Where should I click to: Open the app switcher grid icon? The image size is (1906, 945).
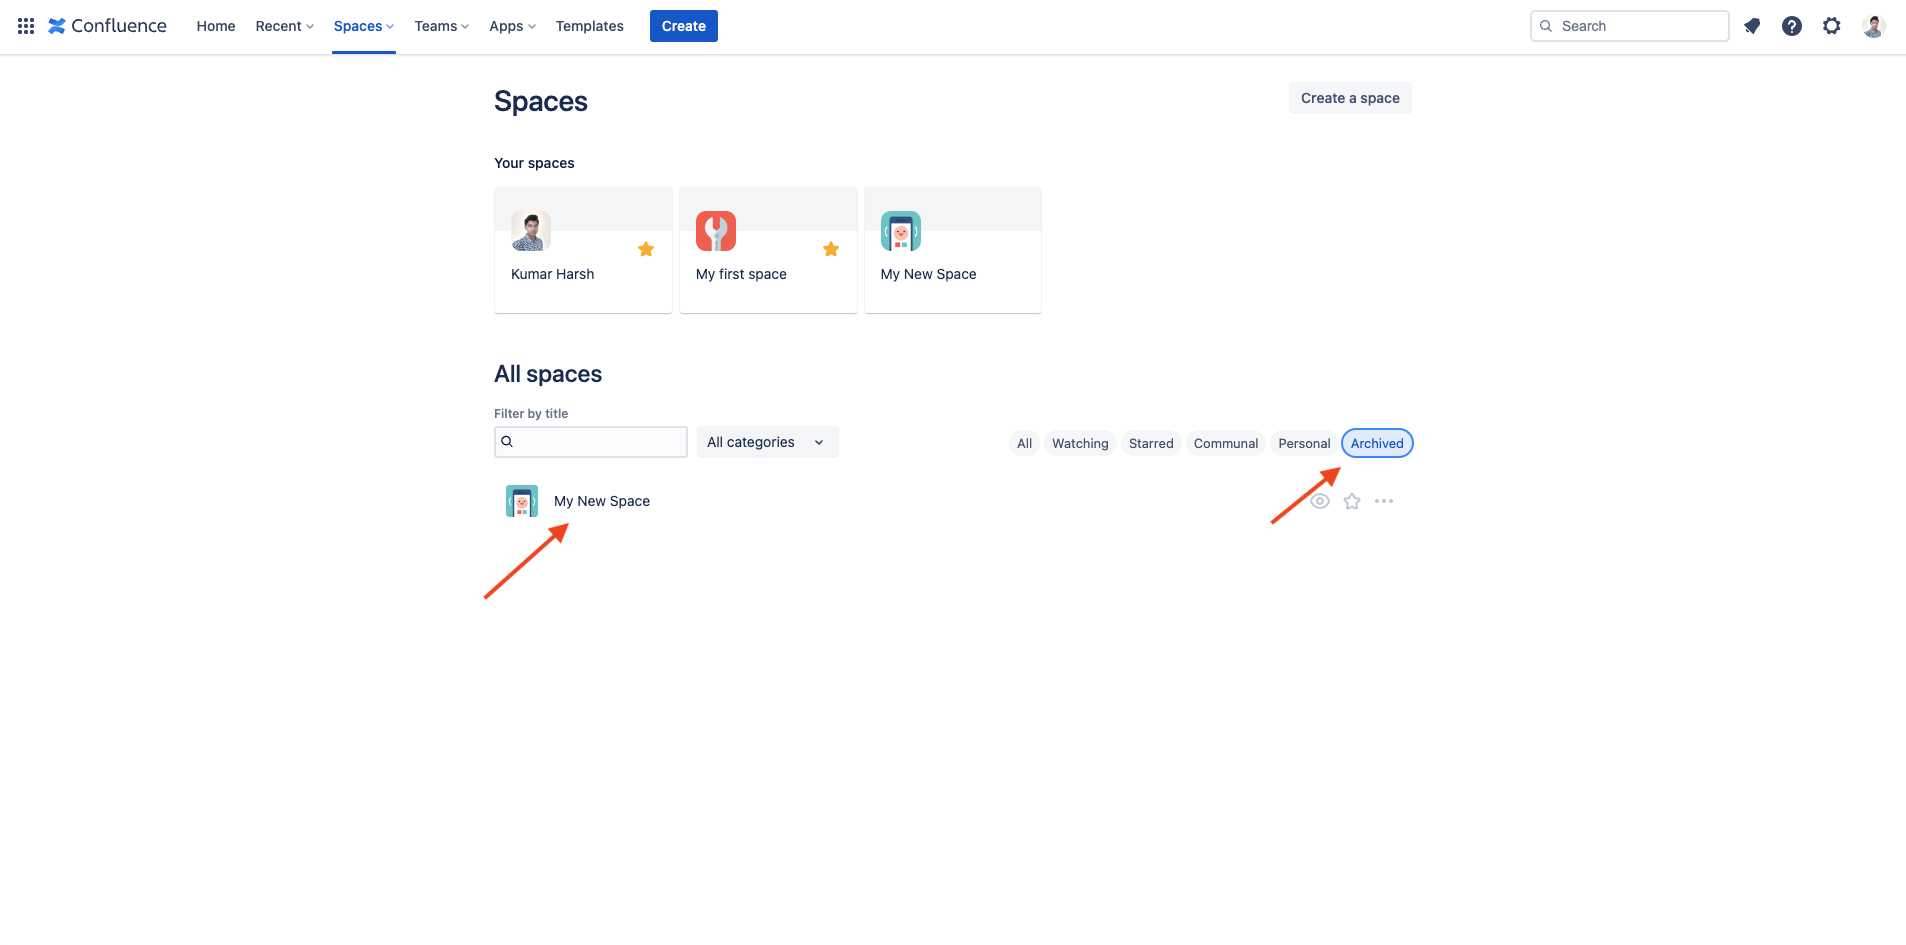pyautogui.click(x=26, y=26)
